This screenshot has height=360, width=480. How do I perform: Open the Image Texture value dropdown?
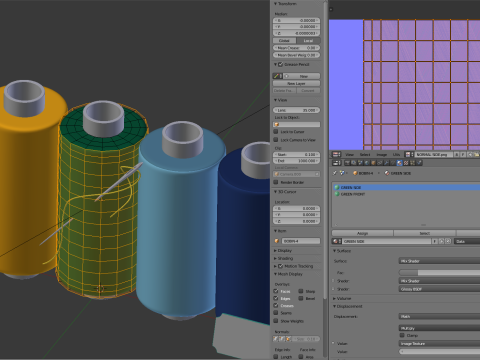pos(439,343)
